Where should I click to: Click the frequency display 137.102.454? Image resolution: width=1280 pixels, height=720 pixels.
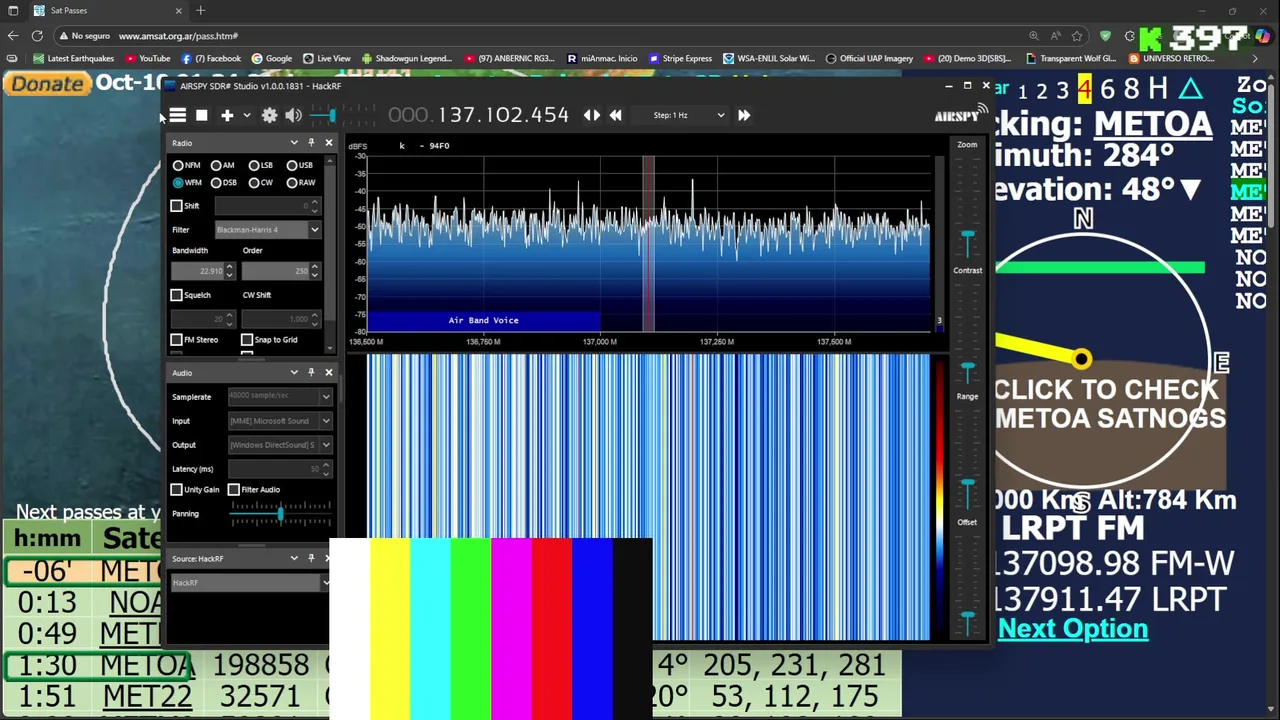pos(478,115)
